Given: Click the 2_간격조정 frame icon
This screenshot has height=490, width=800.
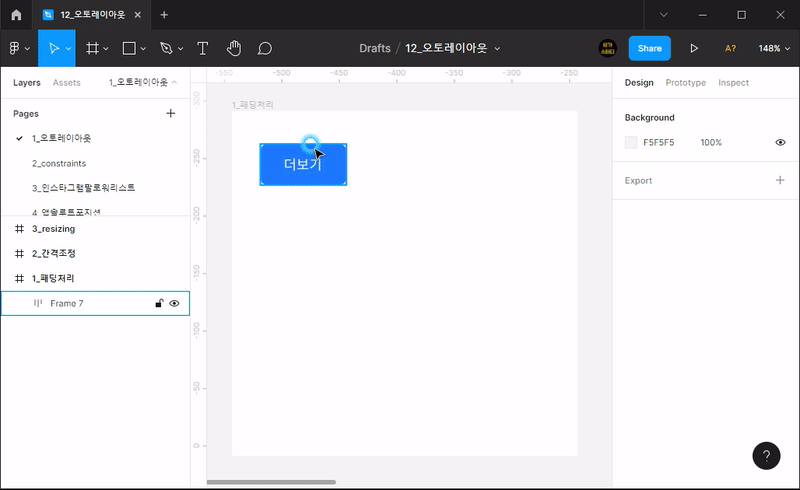Looking at the screenshot, I should coord(19,253).
